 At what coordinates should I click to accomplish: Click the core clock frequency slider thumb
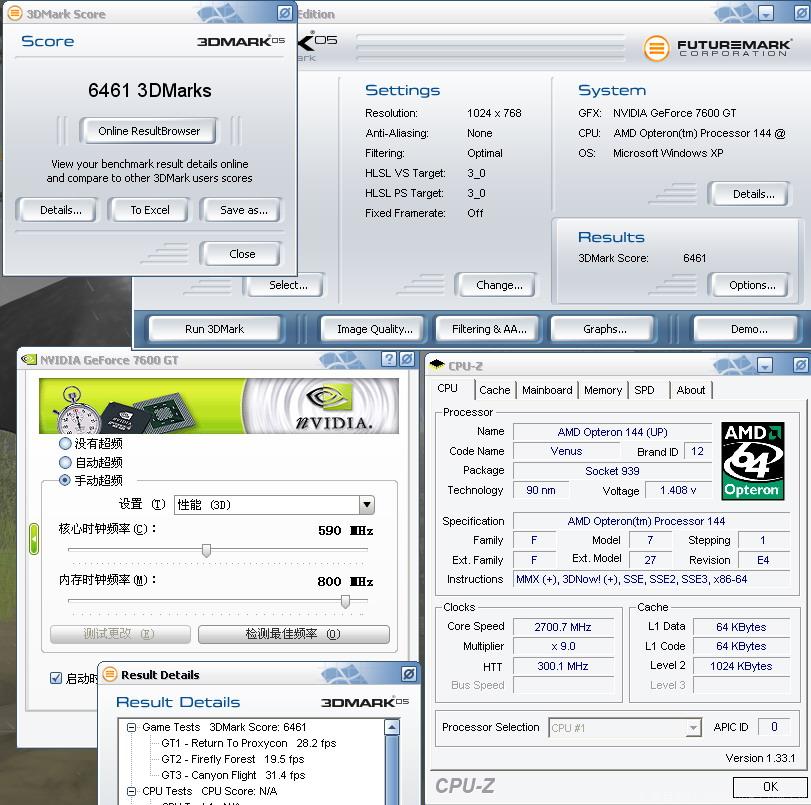click(206, 550)
